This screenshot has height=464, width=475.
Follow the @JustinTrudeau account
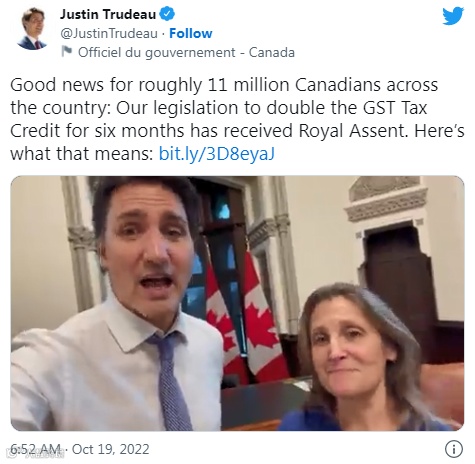point(190,33)
